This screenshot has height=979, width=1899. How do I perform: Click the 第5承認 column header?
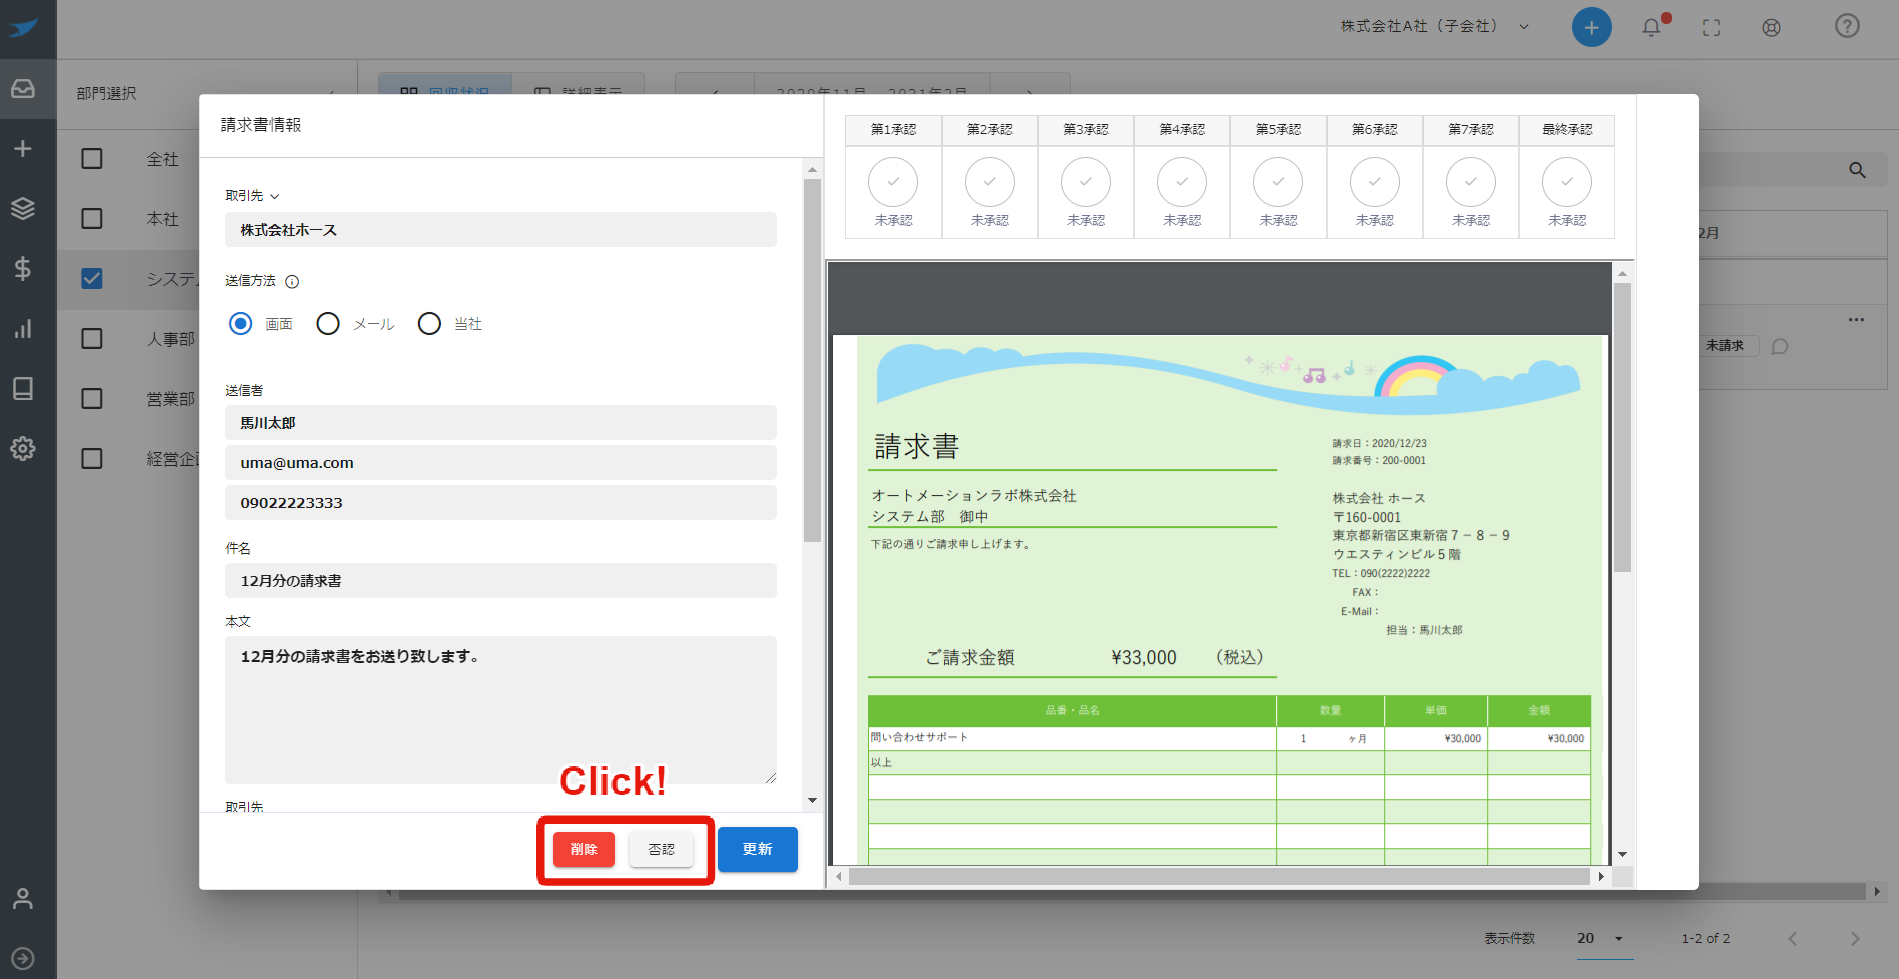pos(1278,130)
